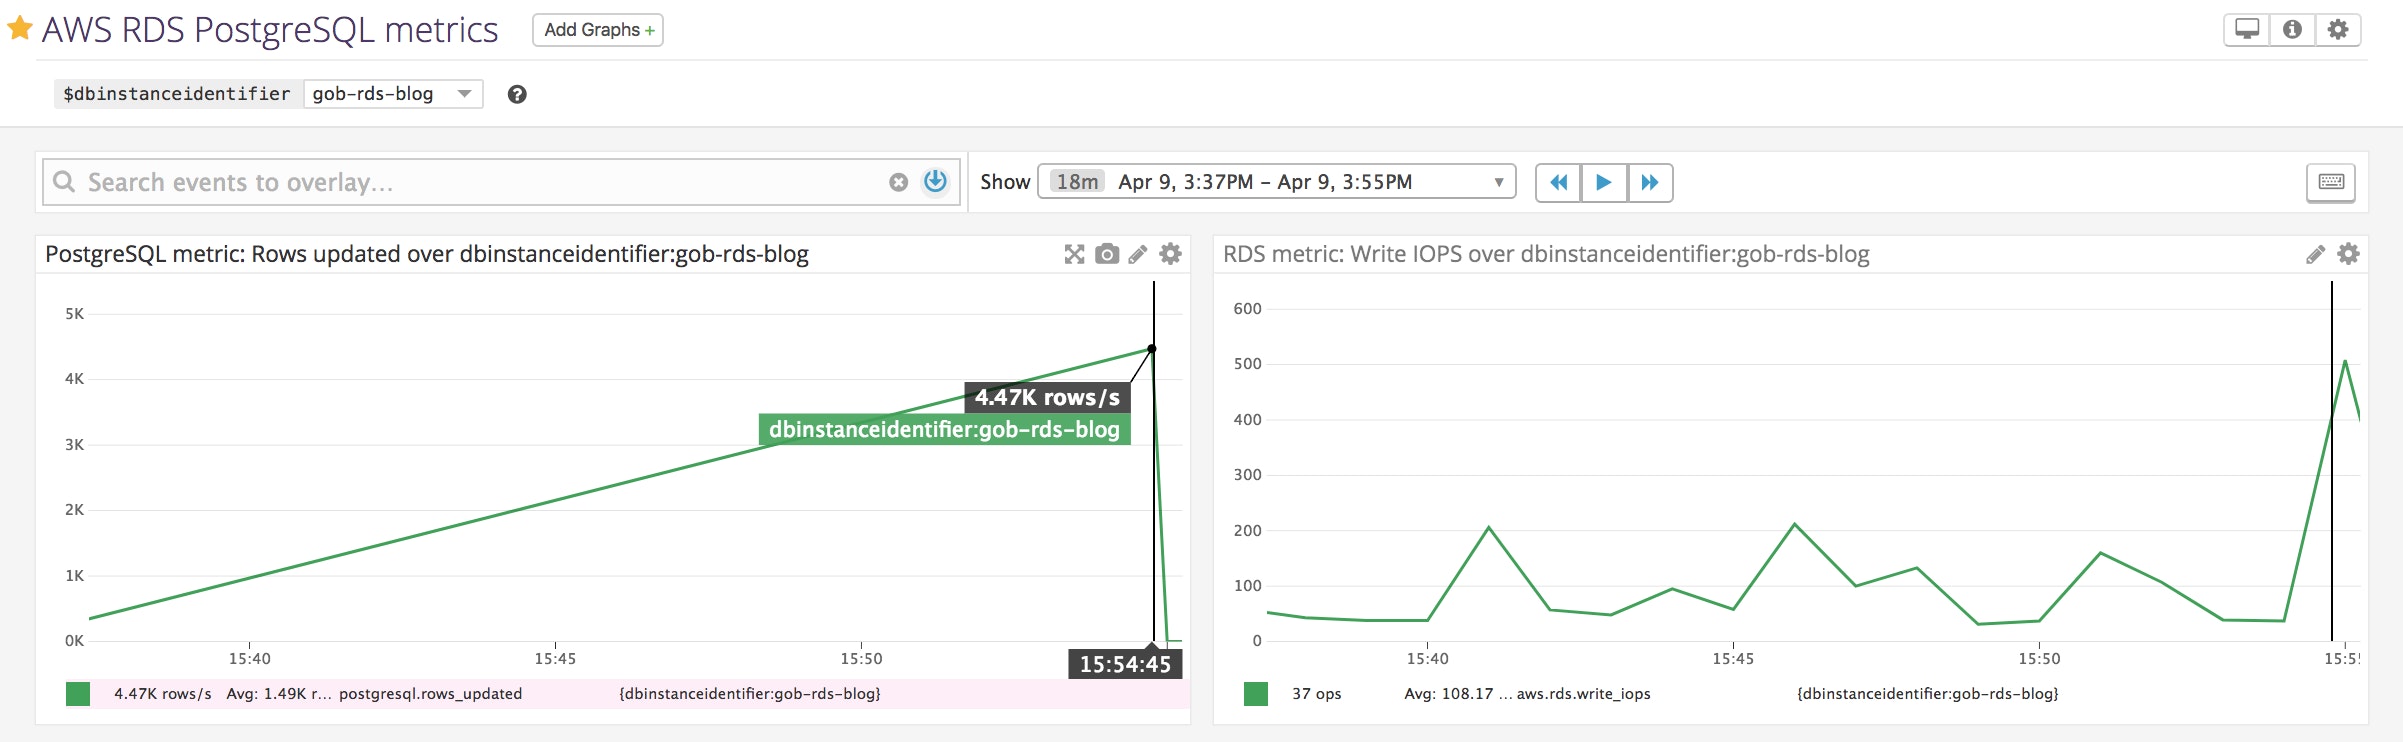The image size is (2403, 742).
Task: Click the green postgresql.rows_updated legend swatch
Action: 78,694
